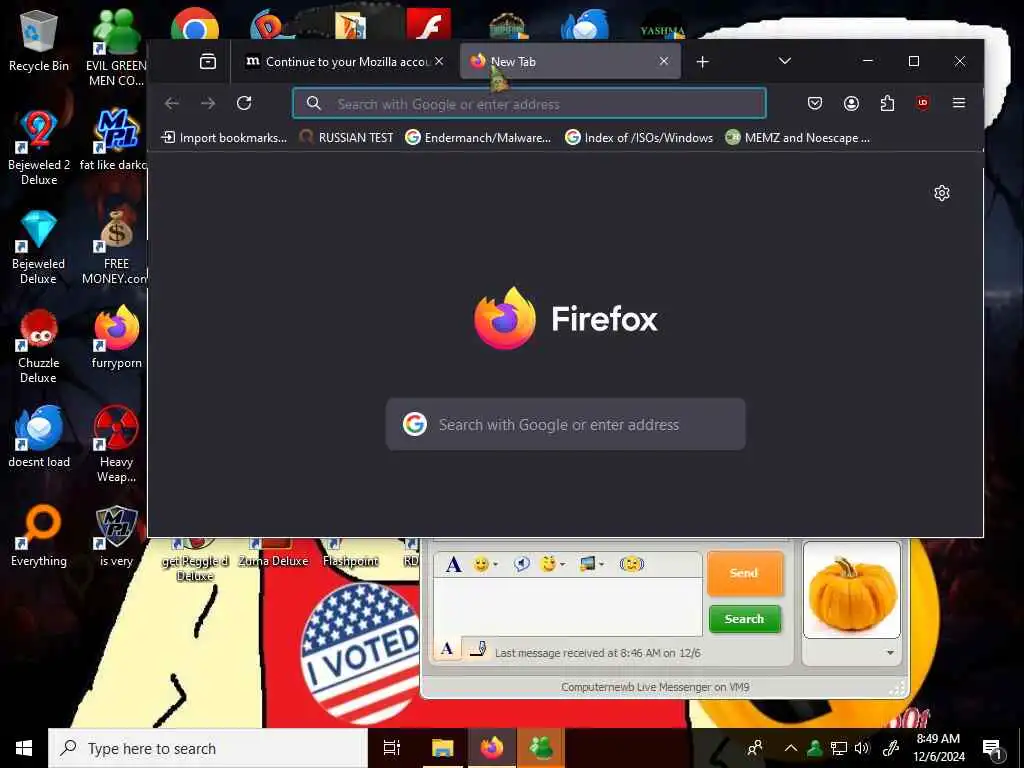Click Firefox taskbar button
Image resolution: width=1024 pixels, height=768 pixels.
coord(492,748)
